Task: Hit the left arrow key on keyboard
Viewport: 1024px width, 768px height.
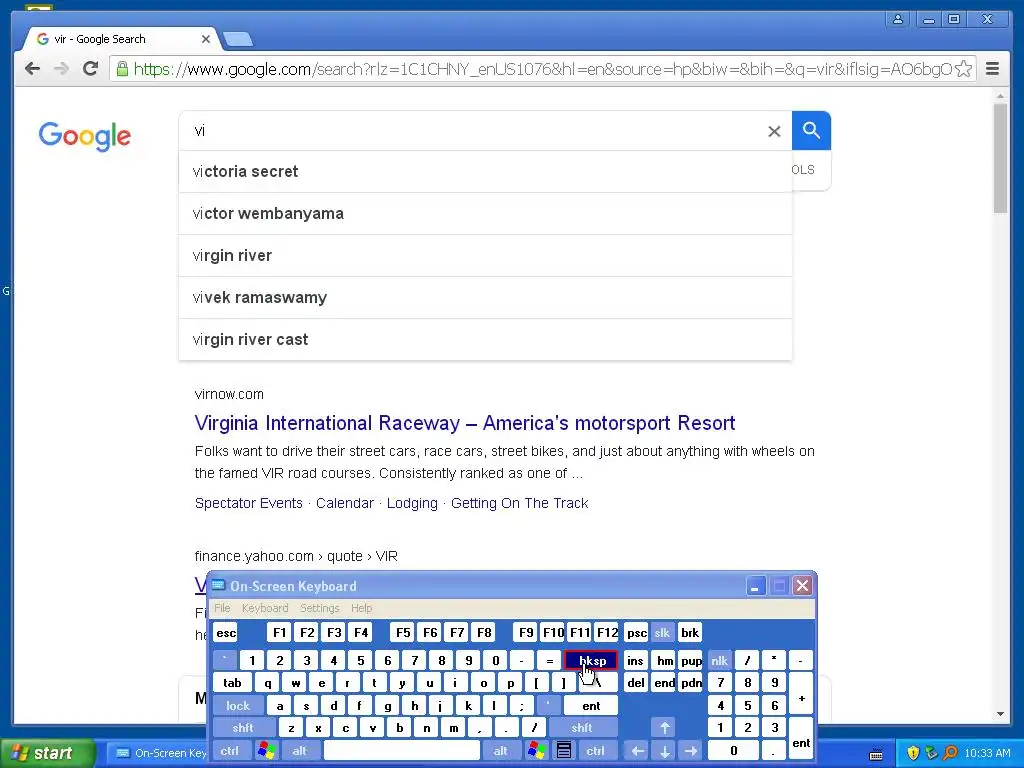Action: coord(637,751)
